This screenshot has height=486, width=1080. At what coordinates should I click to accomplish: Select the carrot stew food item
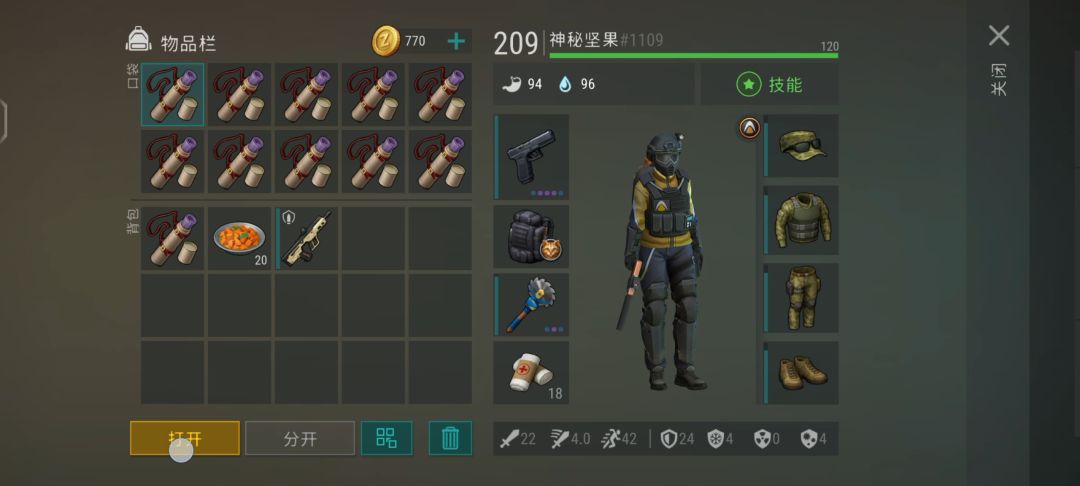coord(239,238)
